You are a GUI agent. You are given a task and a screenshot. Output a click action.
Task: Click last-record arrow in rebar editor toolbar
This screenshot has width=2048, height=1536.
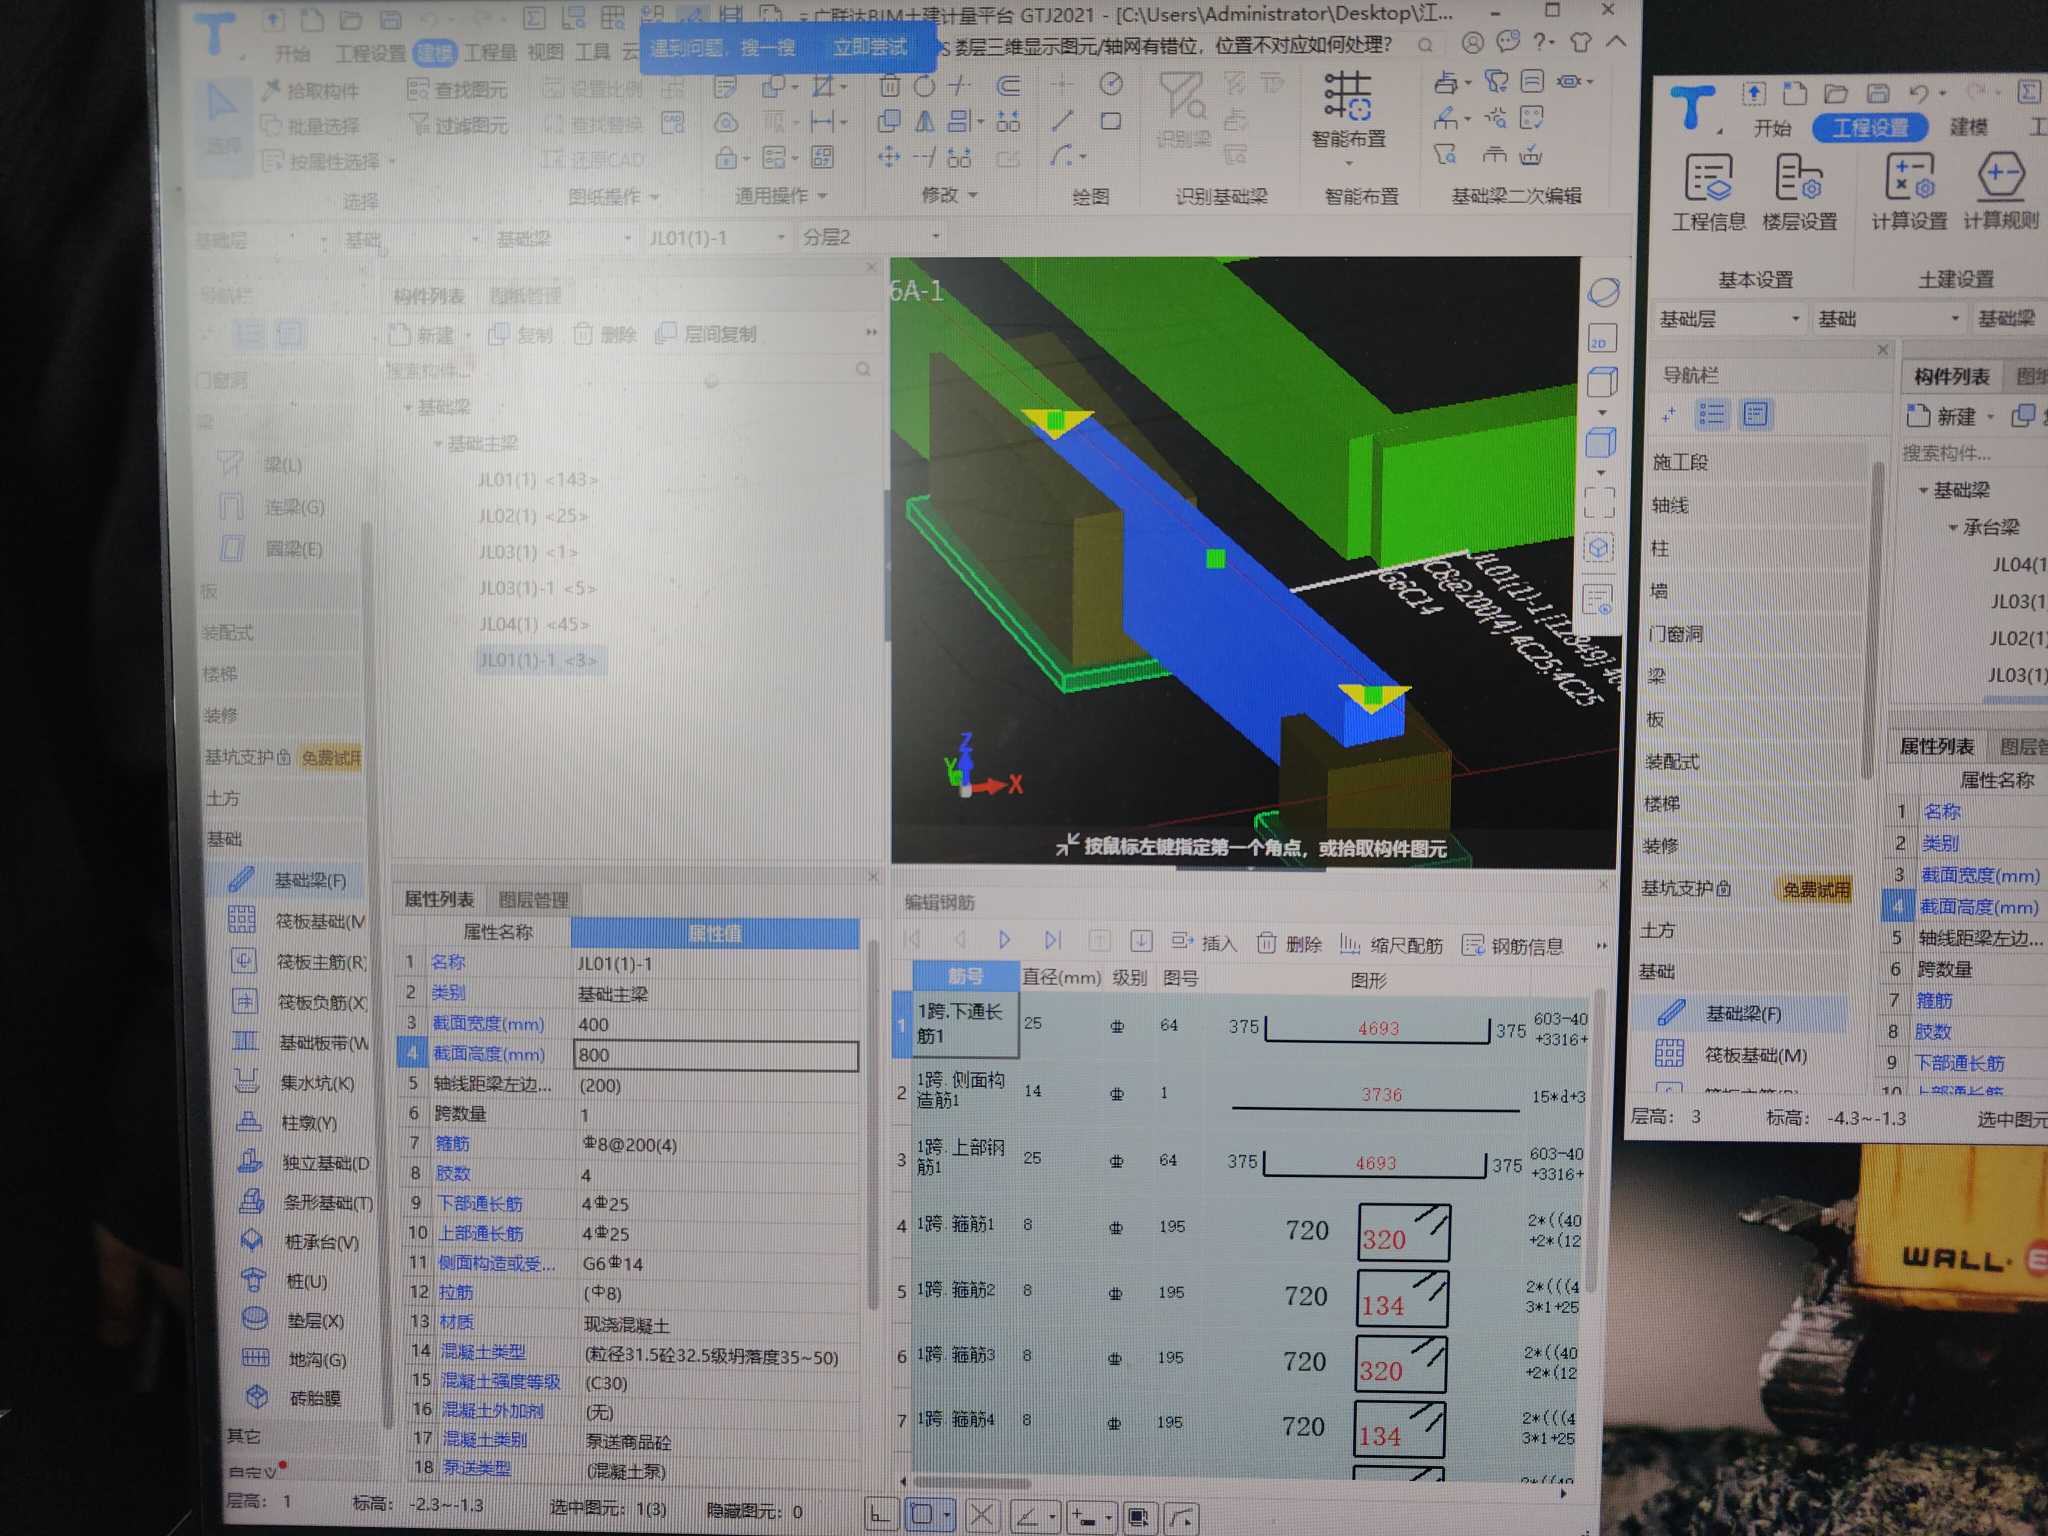coord(1052,940)
